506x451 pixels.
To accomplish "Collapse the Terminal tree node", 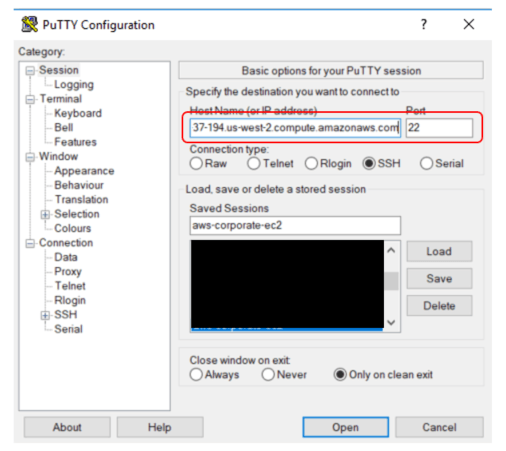I will 30,99.
